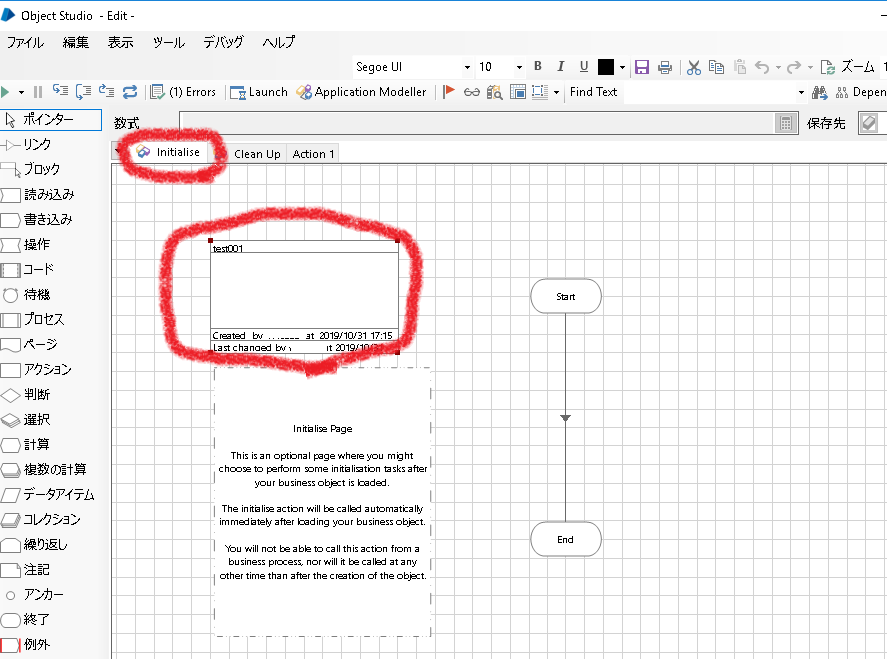Image resolution: width=887 pixels, height=659 pixels.
Task: Click the Dependencies button
Action: (861, 92)
